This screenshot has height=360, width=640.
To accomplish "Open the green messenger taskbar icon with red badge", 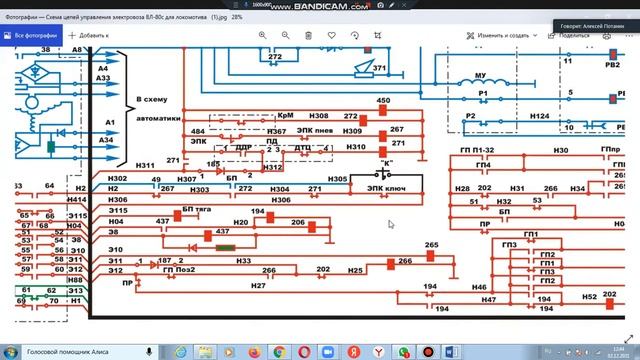I will coord(404,352).
